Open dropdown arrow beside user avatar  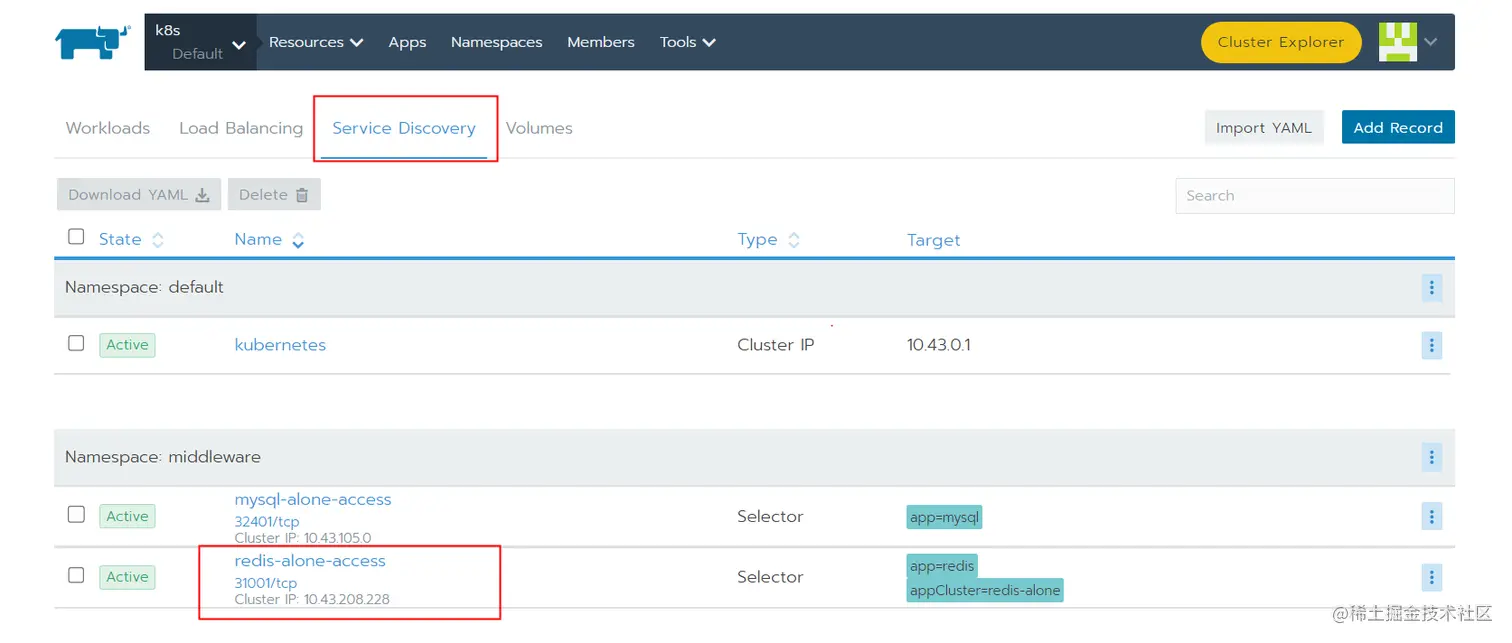(1431, 42)
